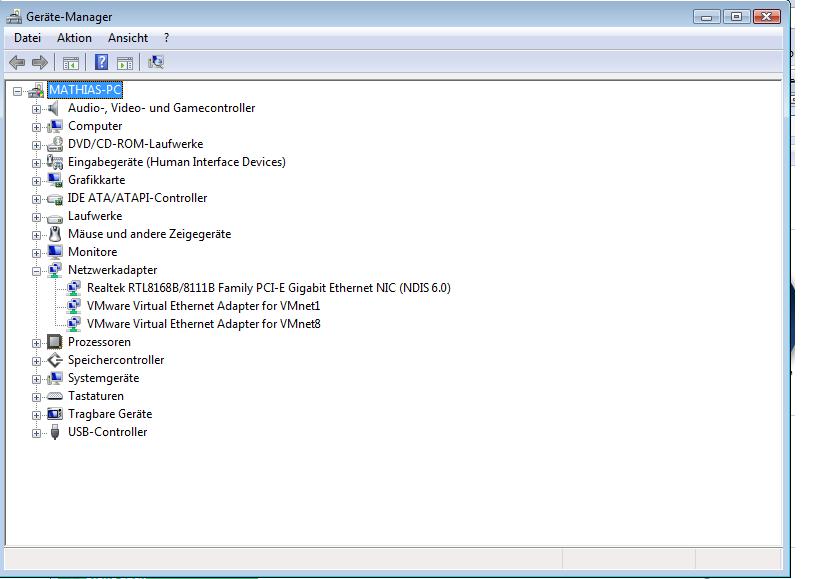840x579 pixels.
Task: Select the Tragbare Geräte label
Action: (110, 414)
